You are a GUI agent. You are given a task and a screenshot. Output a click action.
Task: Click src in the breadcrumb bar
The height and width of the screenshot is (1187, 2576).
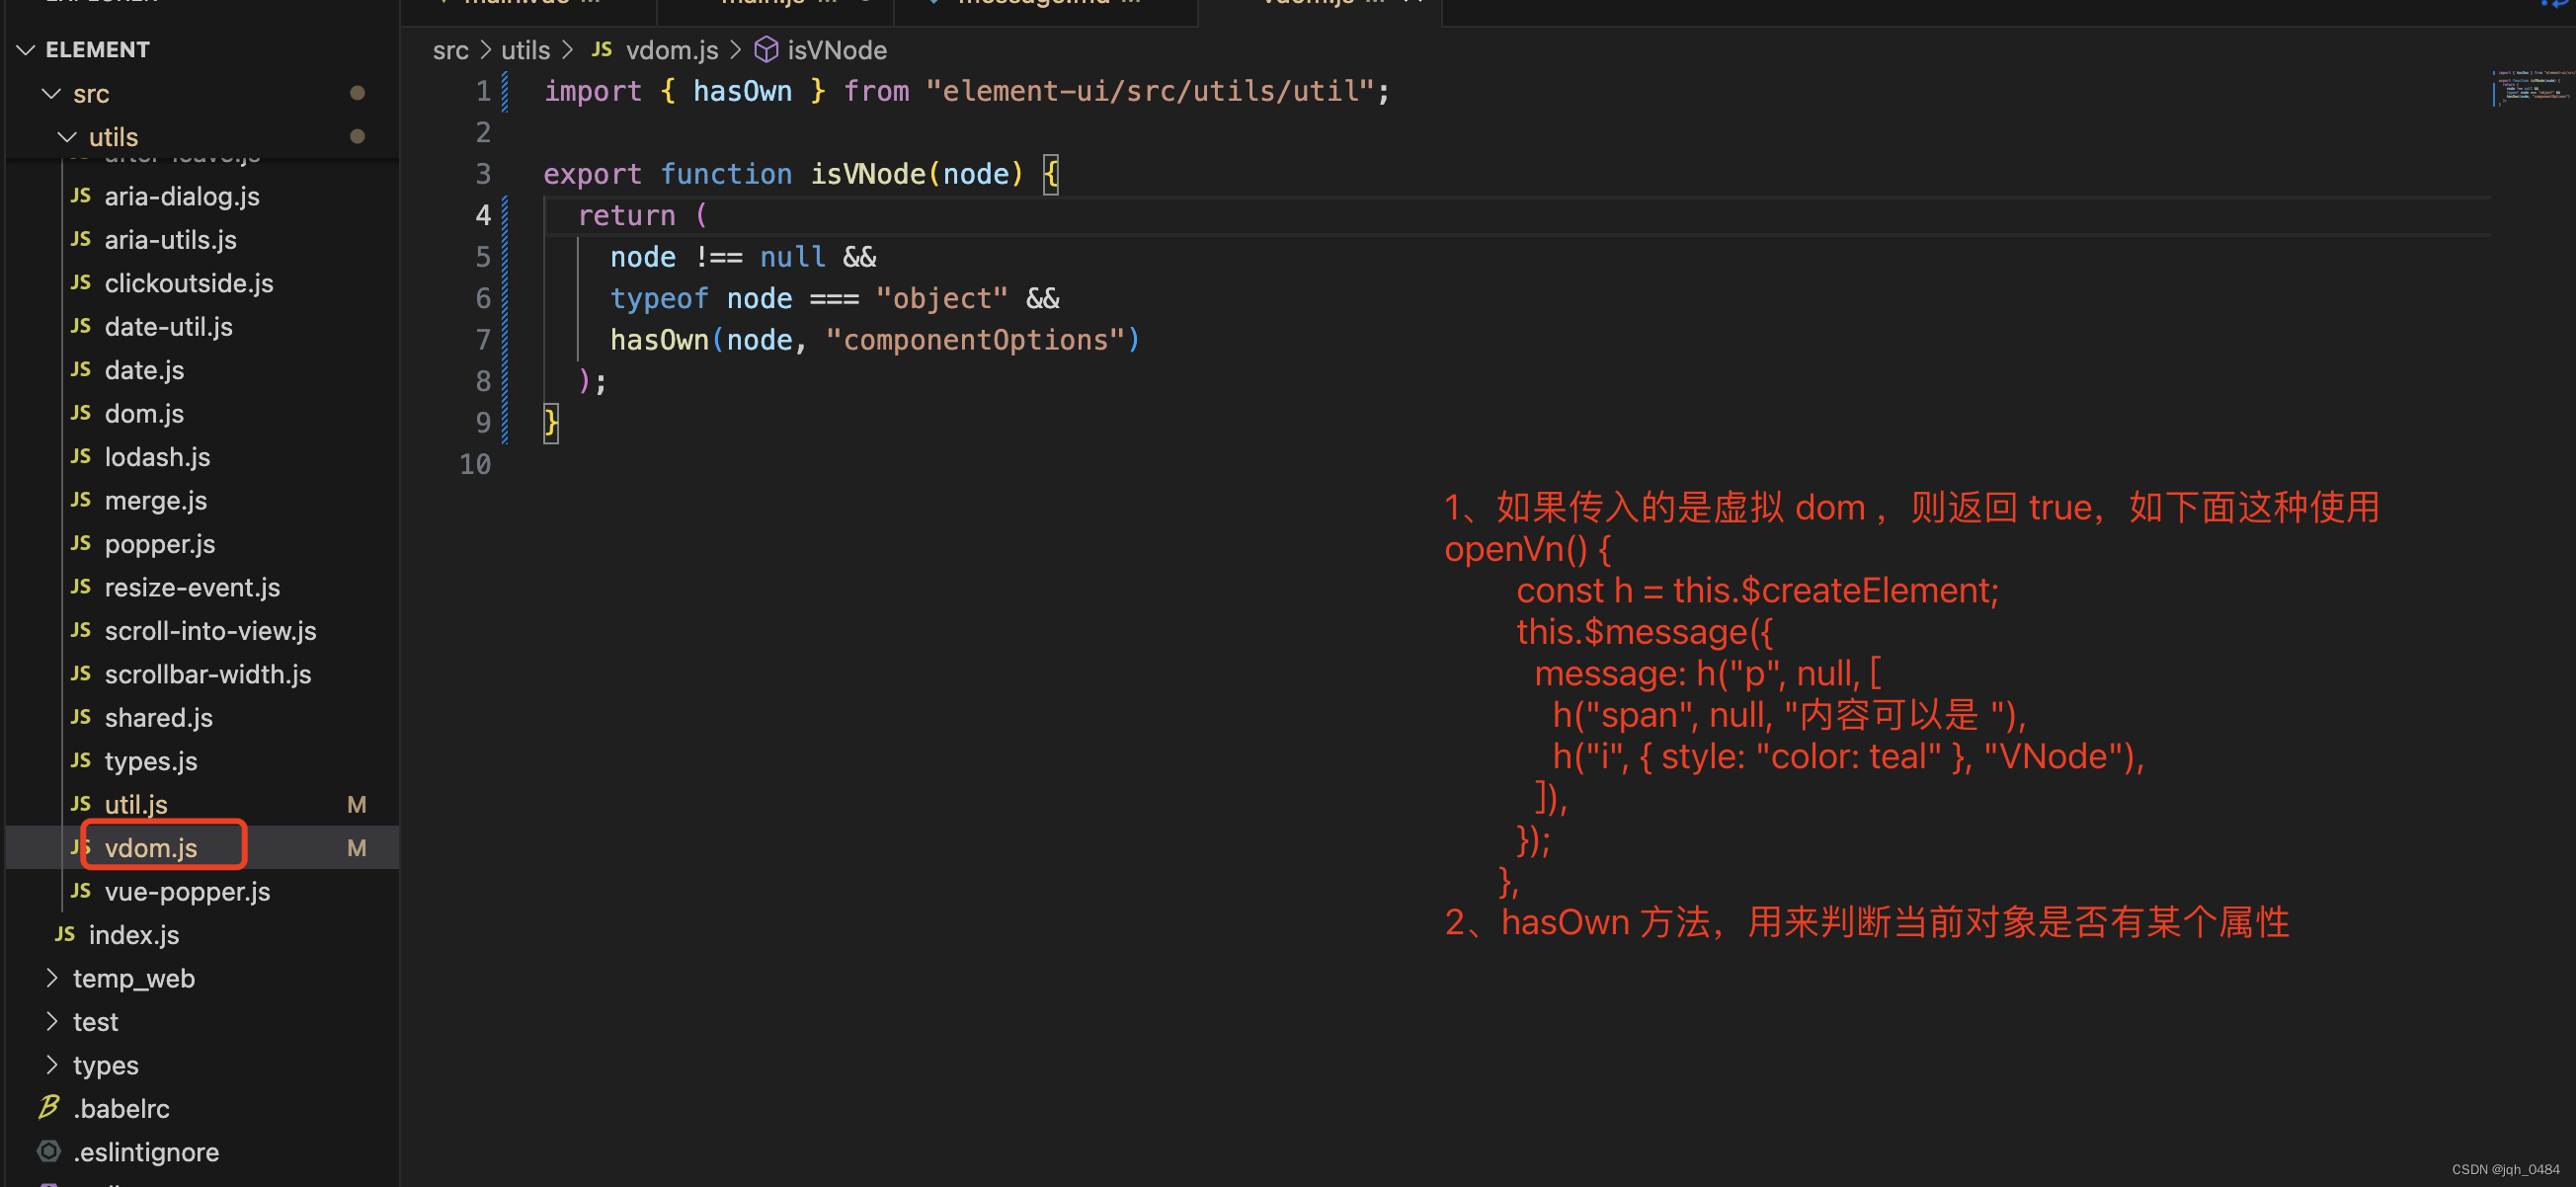click(449, 49)
